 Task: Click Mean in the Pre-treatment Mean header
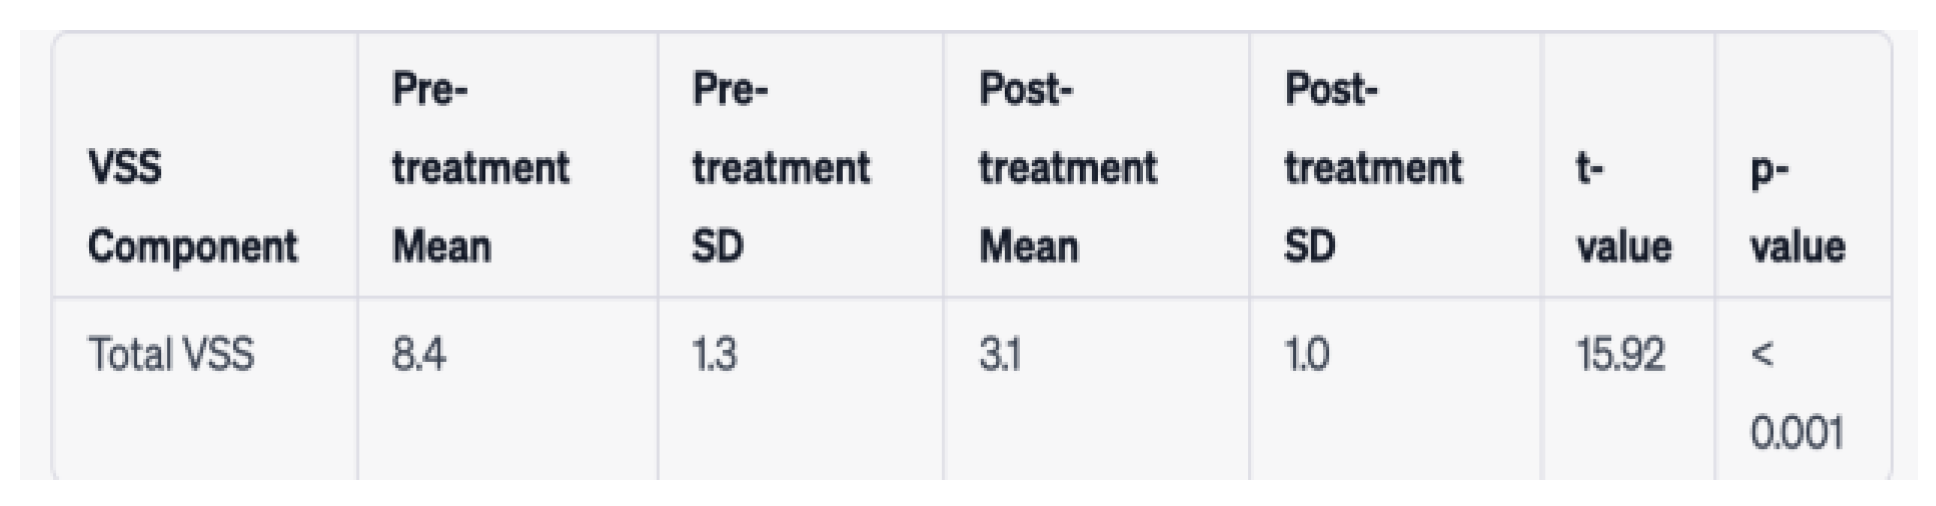point(441,247)
